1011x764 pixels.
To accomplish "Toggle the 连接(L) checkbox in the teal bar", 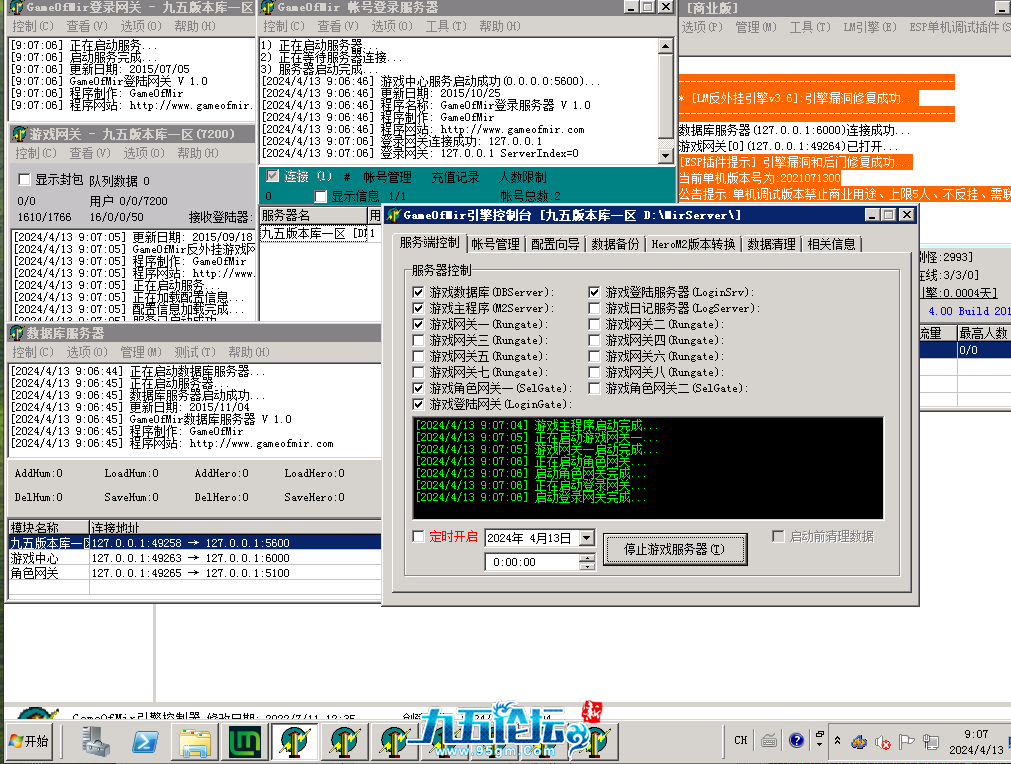I will pos(272,176).
